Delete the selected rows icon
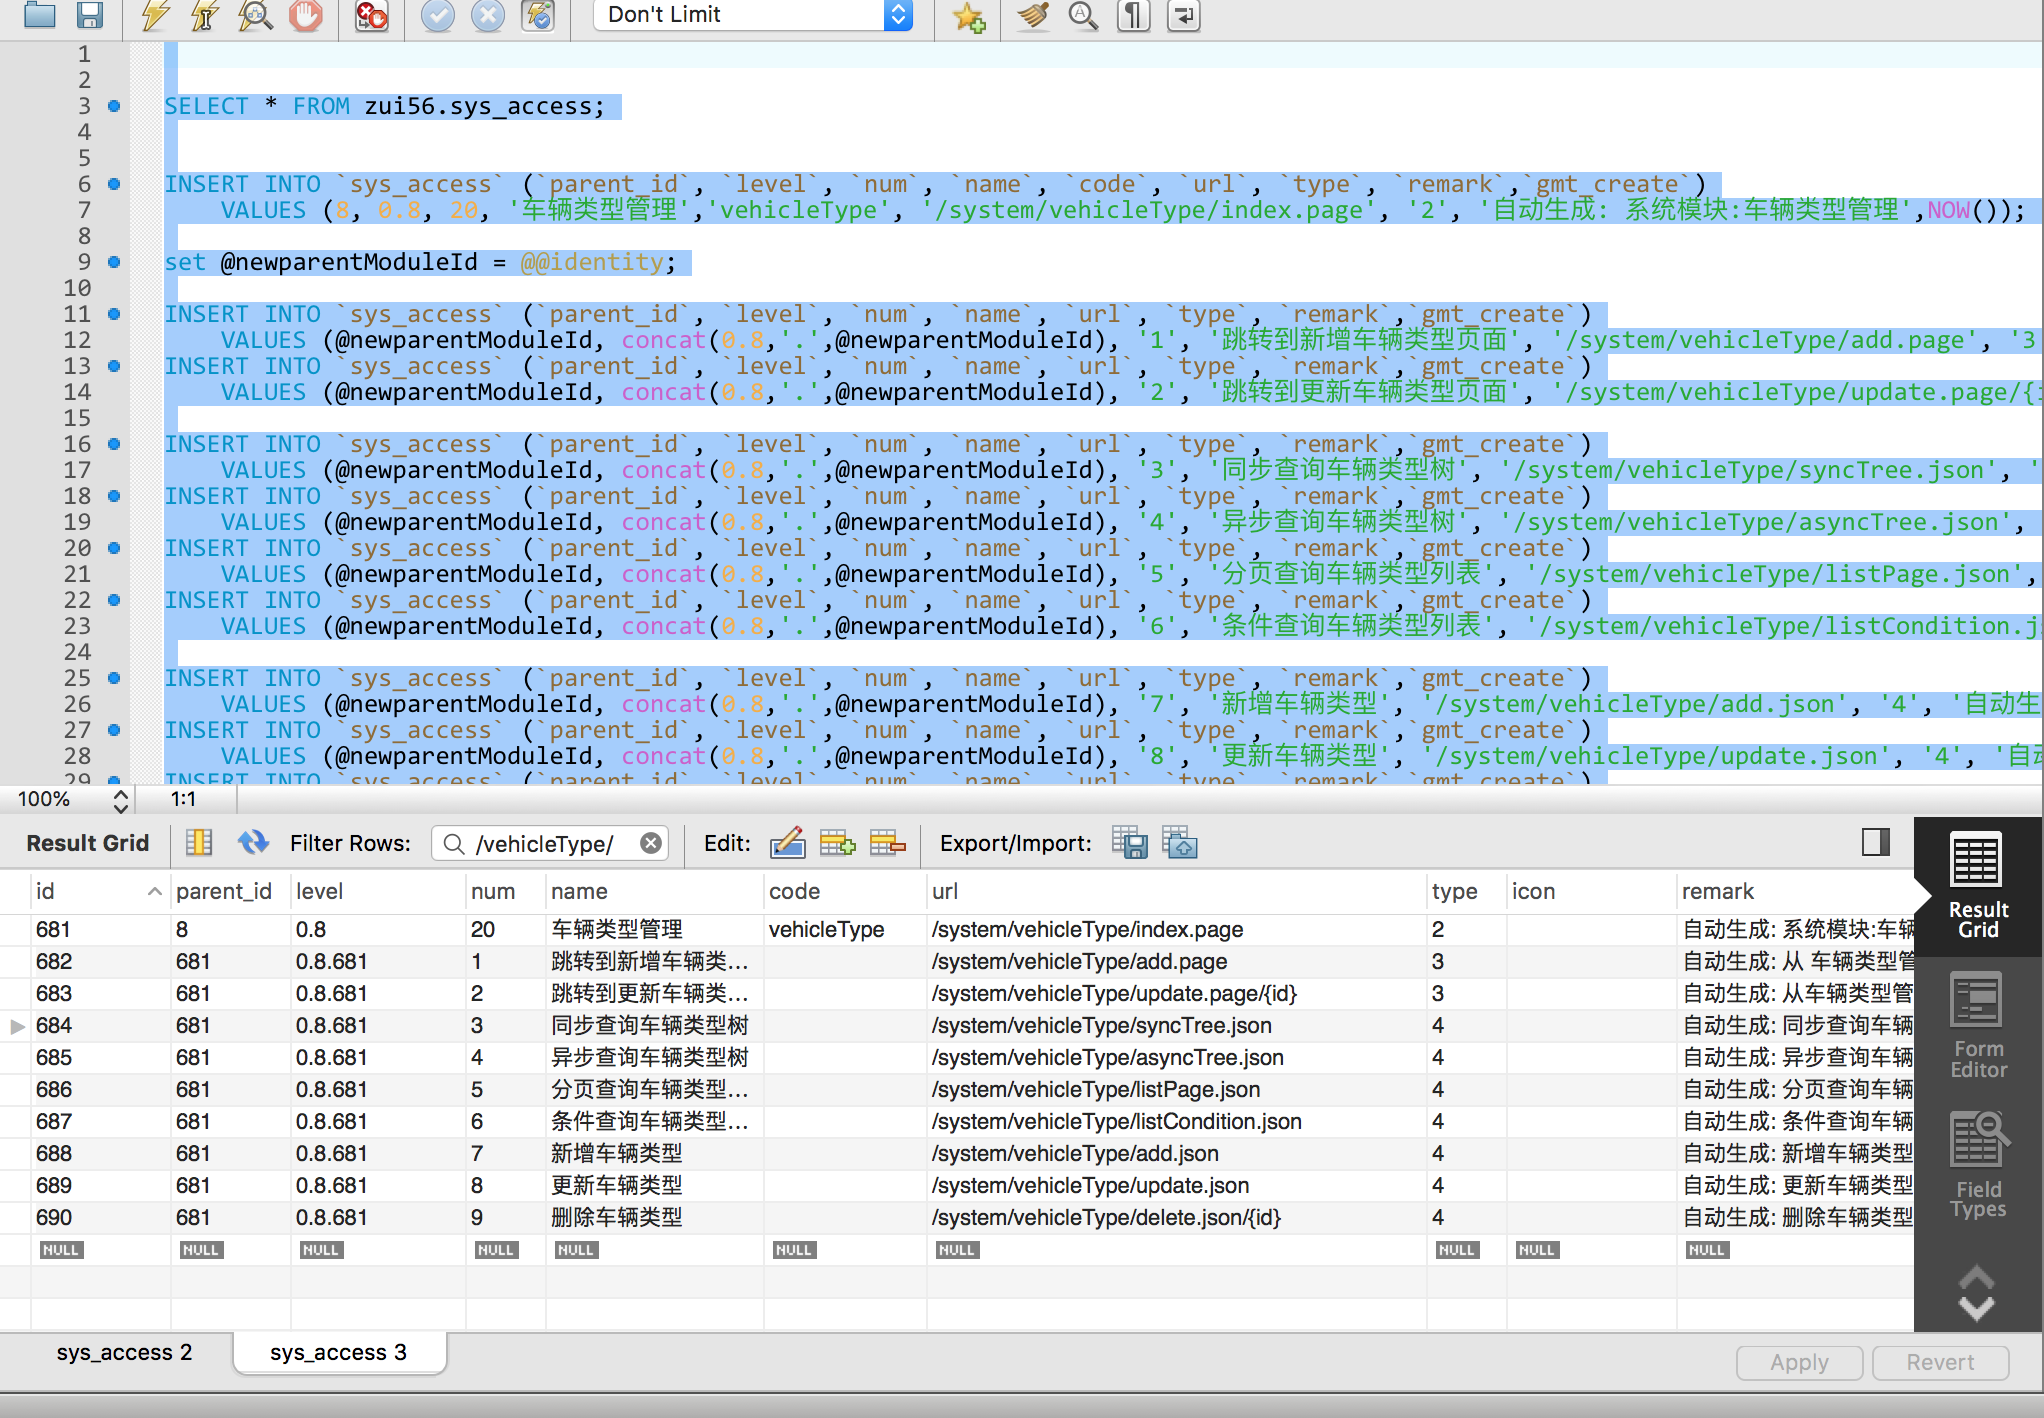The height and width of the screenshot is (1418, 2044). tap(887, 843)
